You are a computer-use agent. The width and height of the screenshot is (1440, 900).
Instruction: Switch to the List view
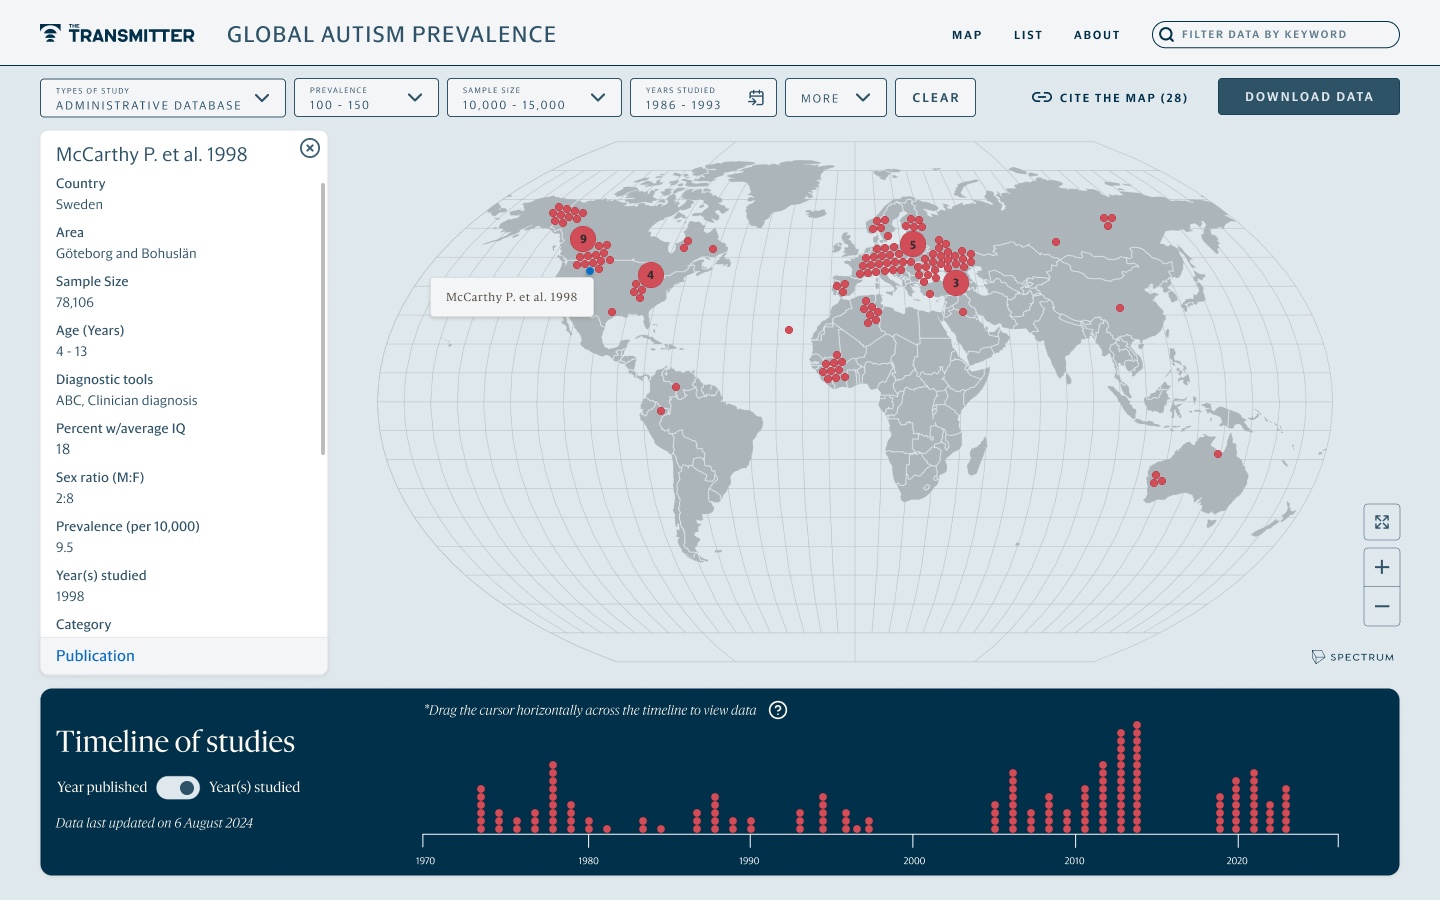click(x=1028, y=35)
